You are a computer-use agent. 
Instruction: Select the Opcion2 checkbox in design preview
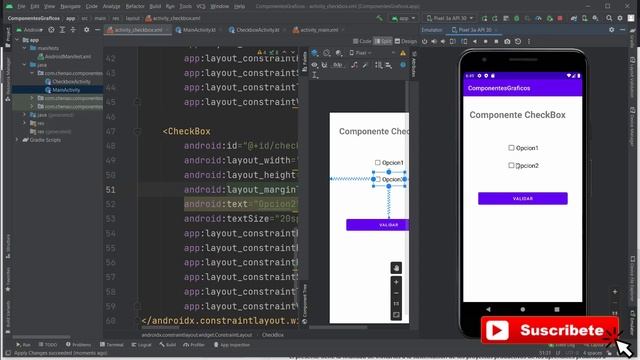coord(389,179)
